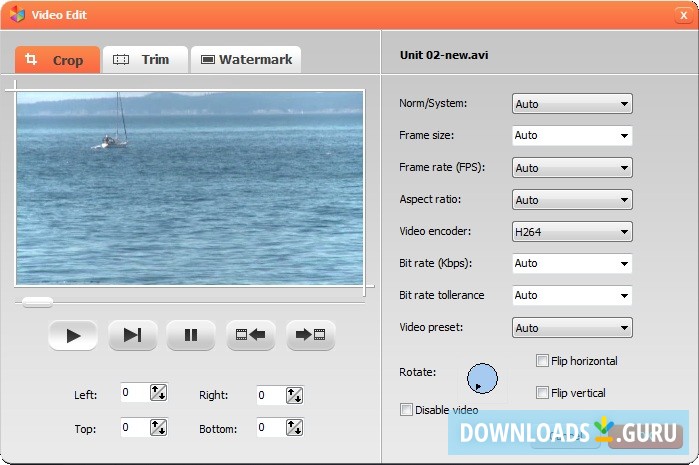Image resolution: width=699 pixels, height=465 pixels.
Task: Jump to previous clip marker button
Action: (251, 335)
